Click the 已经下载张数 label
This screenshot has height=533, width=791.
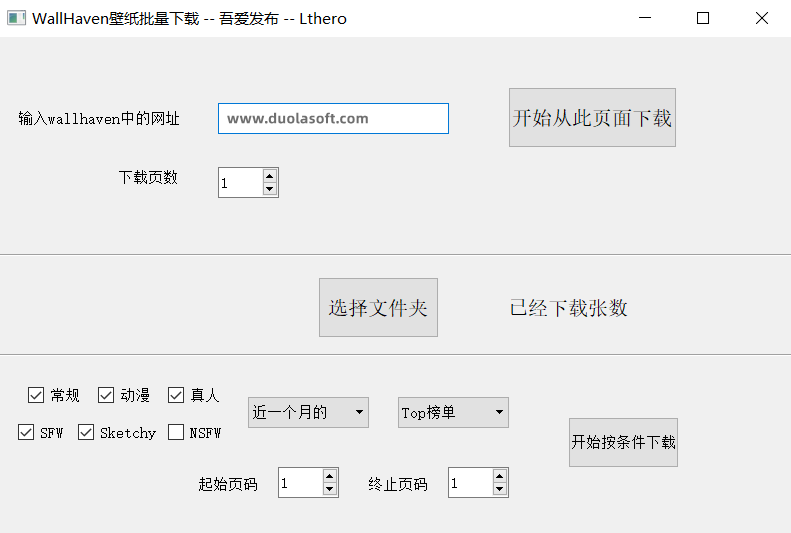(x=569, y=308)
